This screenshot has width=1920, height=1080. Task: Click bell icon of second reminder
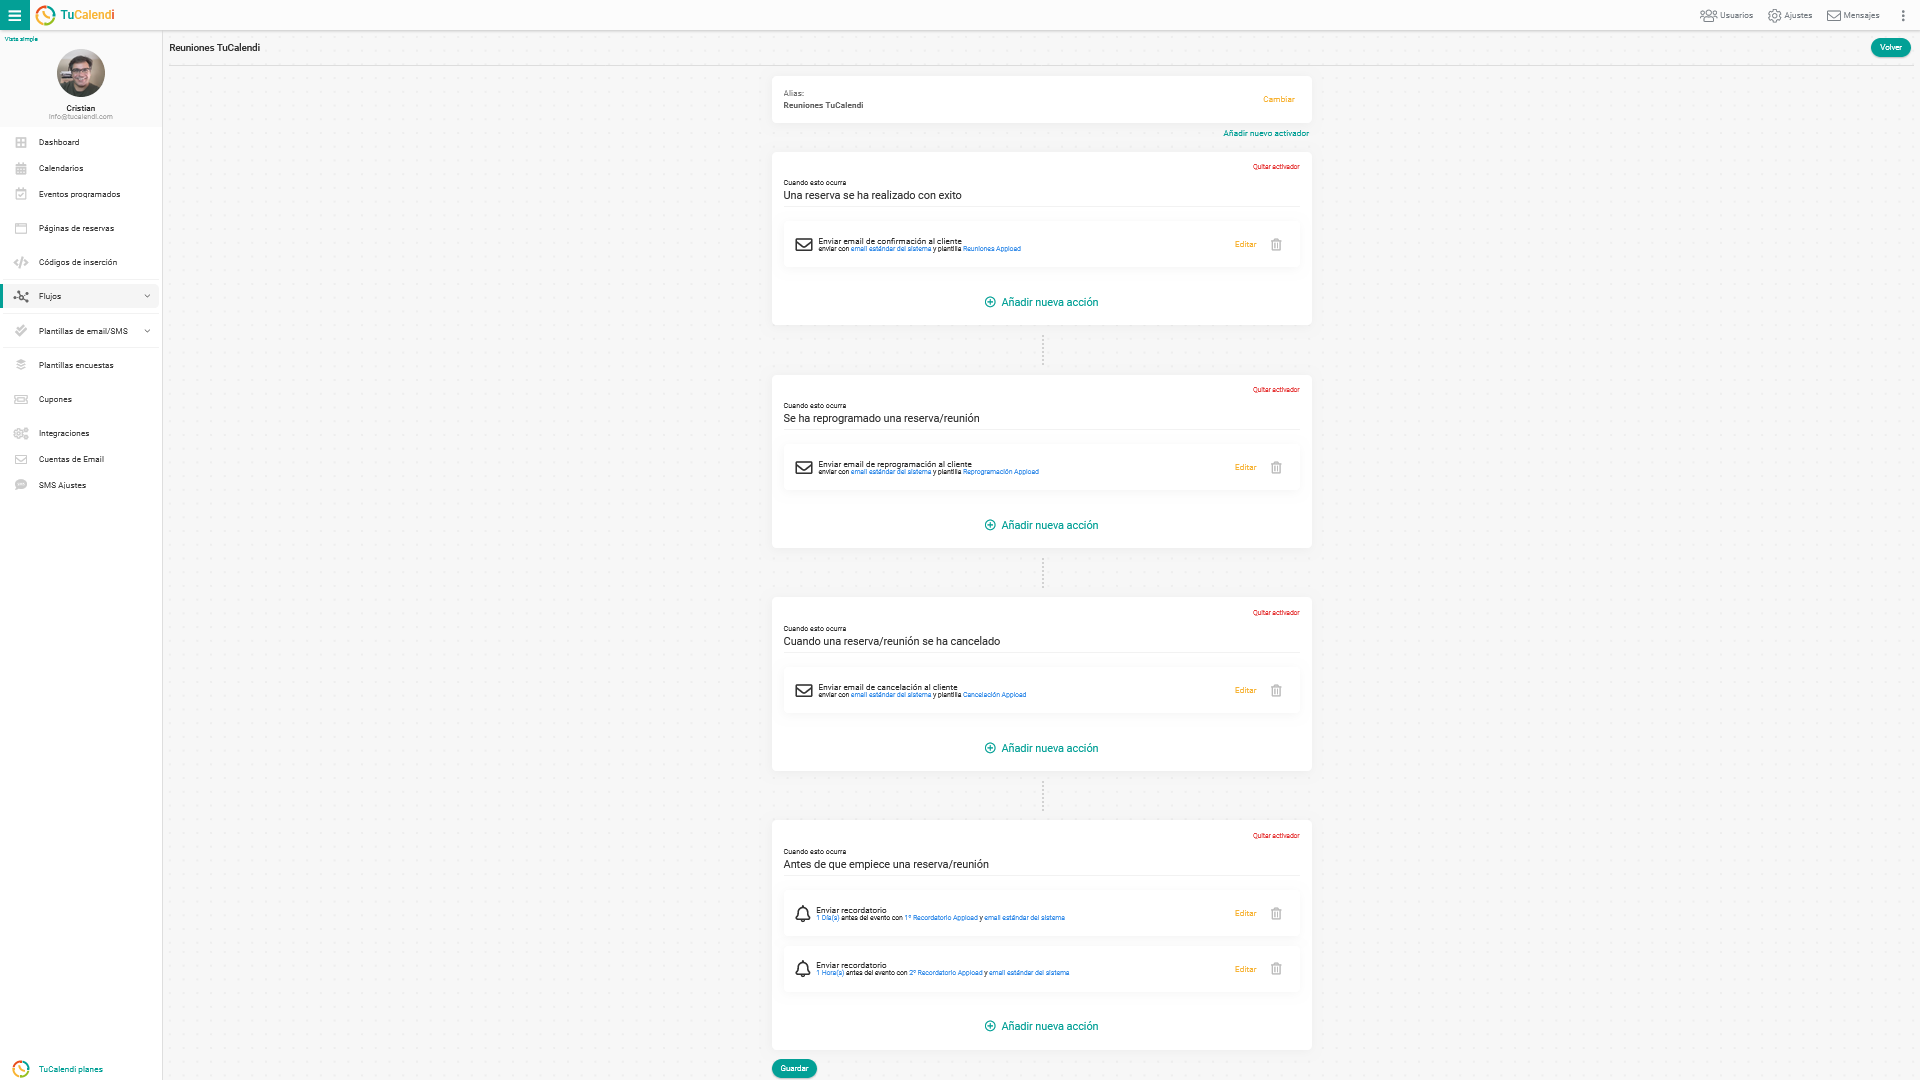pos(802,969)
